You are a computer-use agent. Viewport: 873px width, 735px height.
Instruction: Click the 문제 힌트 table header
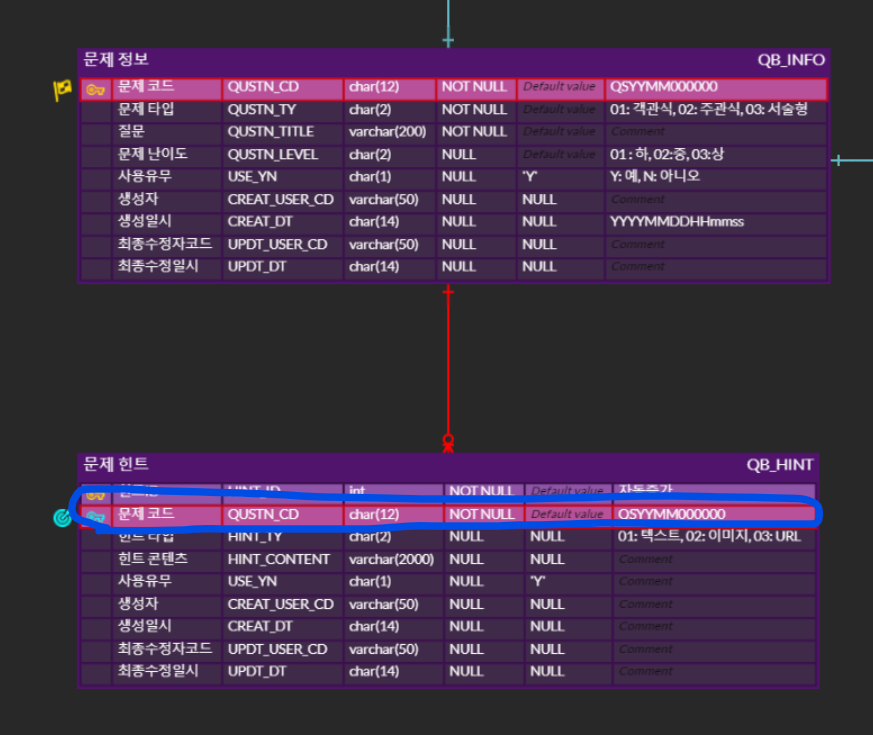pyautogui.click(x=400, y=465)
